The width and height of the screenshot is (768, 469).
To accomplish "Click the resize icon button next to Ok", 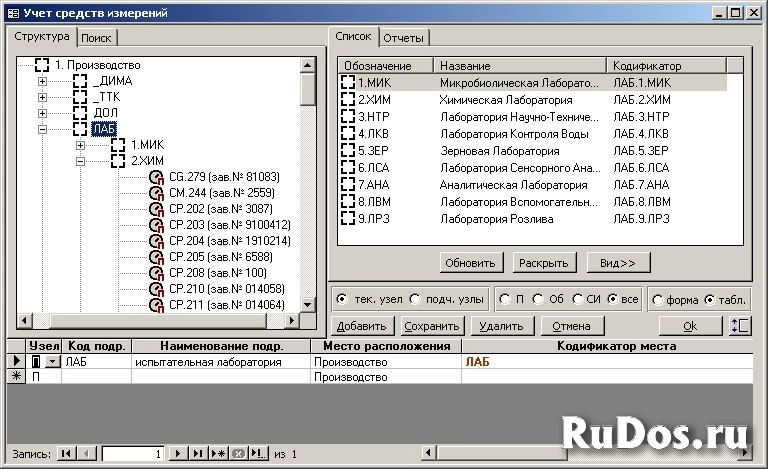I will point(741,326).
